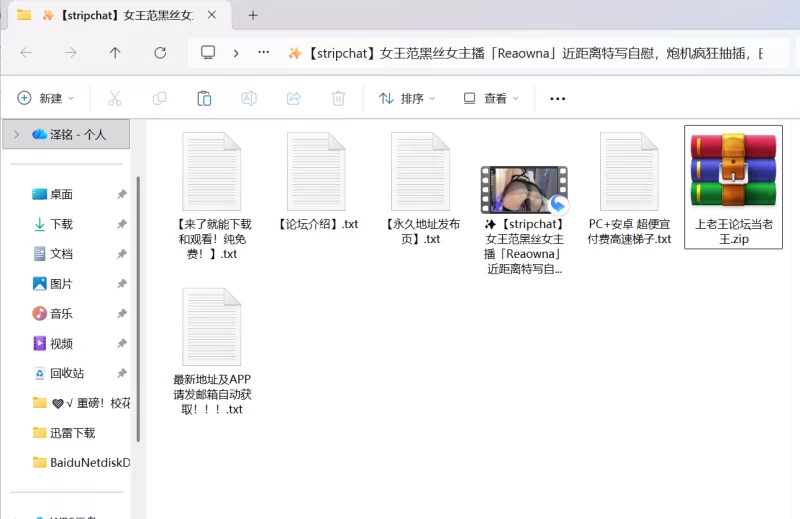
Task: Select the WinRAR zip archive file
Action: coord(733,186)
